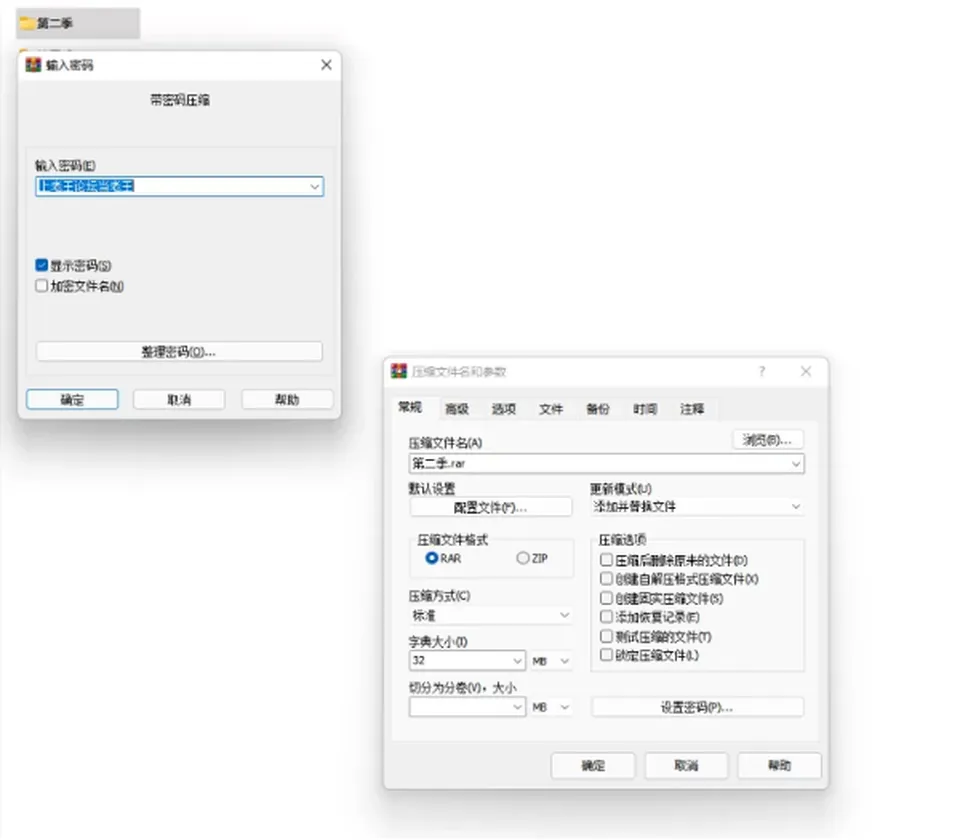960x840 pixels.
Task: Close the 压缩文件名和参数 dialog
Action: pos(806,371)
